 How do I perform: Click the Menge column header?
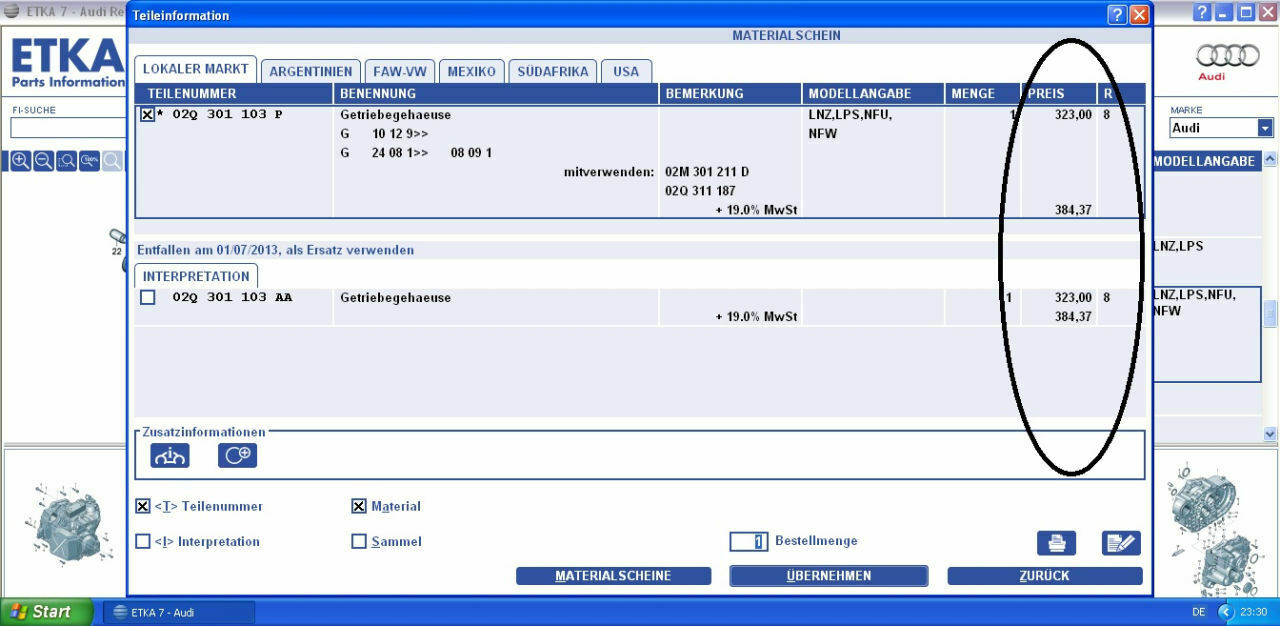click(x=983, y=94)
